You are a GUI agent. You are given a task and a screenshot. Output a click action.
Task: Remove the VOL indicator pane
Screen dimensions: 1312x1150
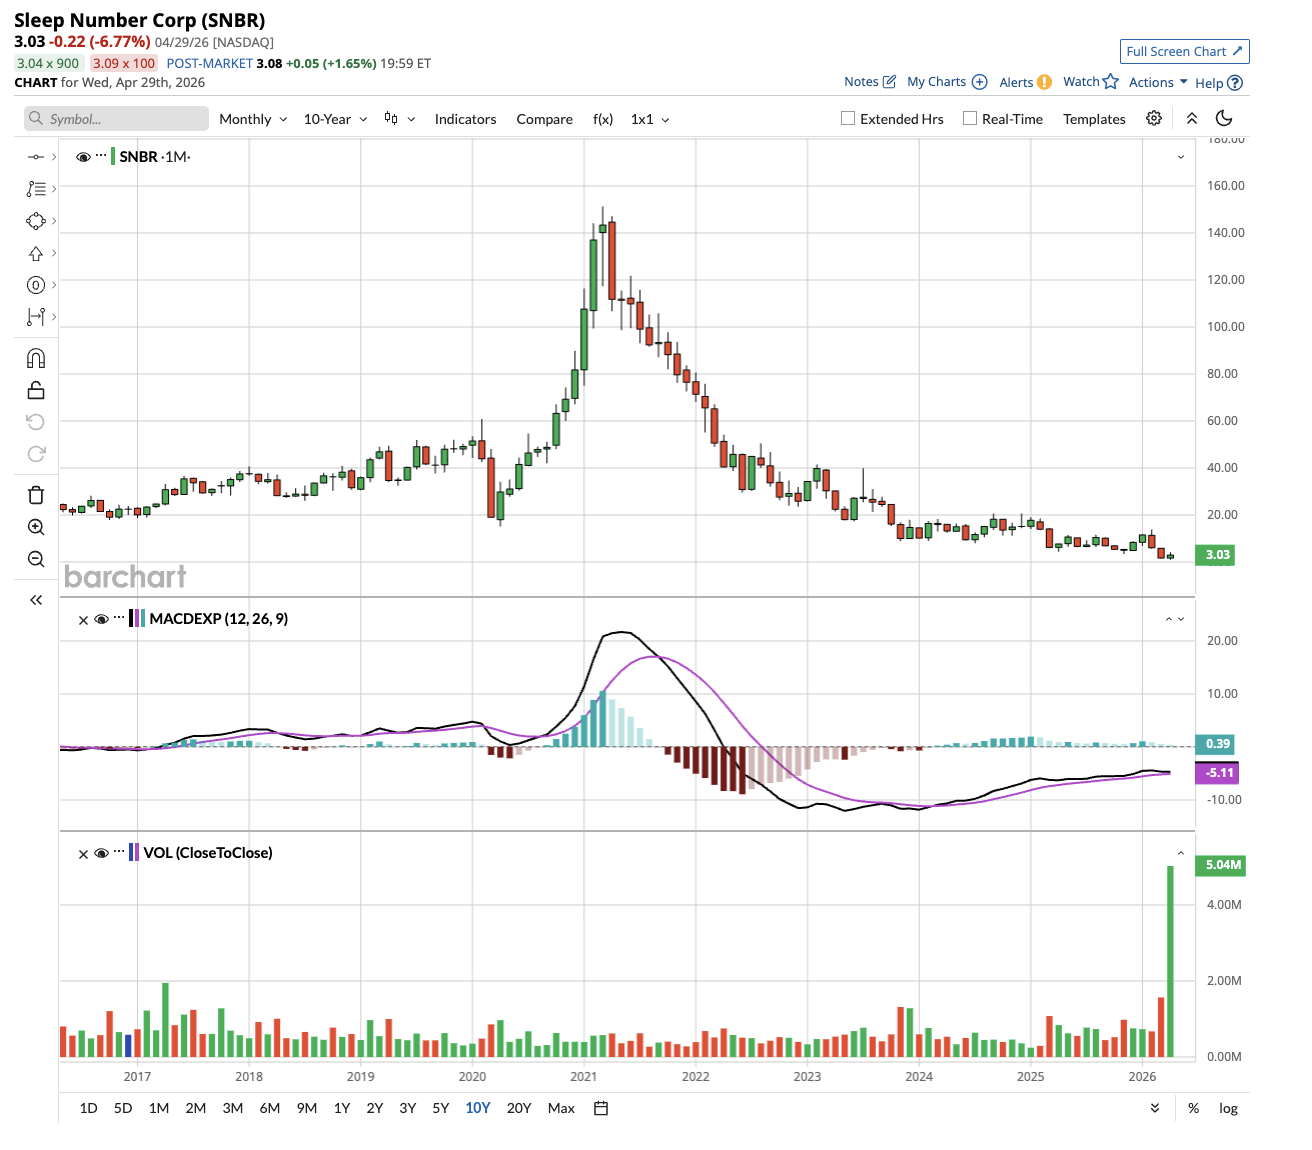pos(83,854)
